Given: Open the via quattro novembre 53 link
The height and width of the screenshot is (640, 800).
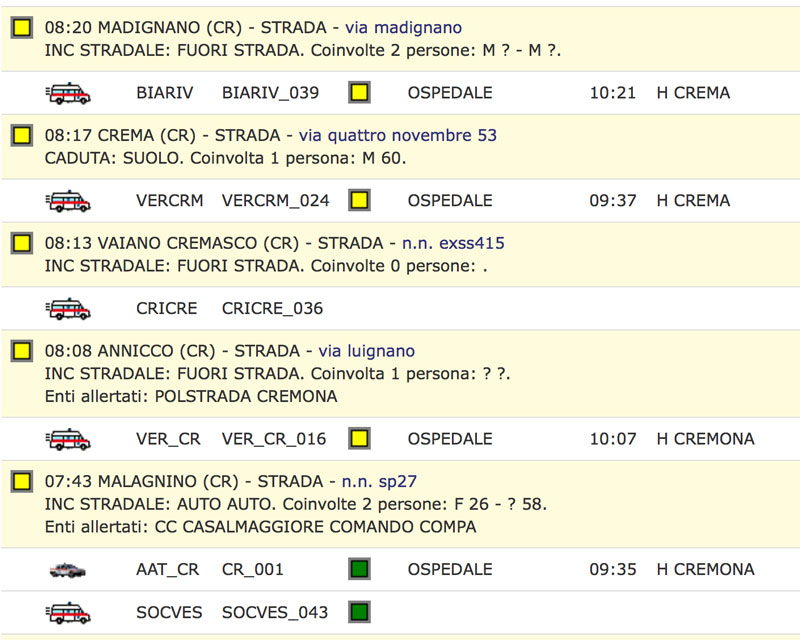Looking at the screenshot, I should pos(397,135).
